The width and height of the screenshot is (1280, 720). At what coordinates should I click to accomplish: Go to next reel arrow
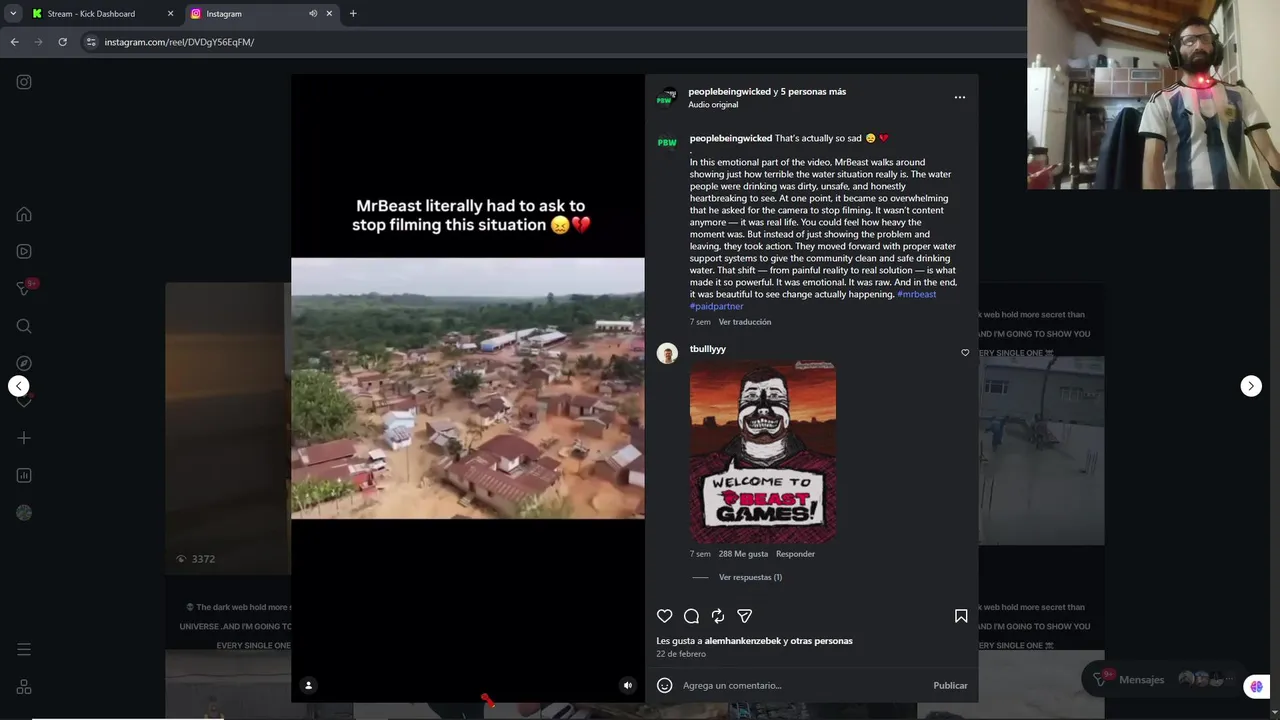tap(1251, 386)
